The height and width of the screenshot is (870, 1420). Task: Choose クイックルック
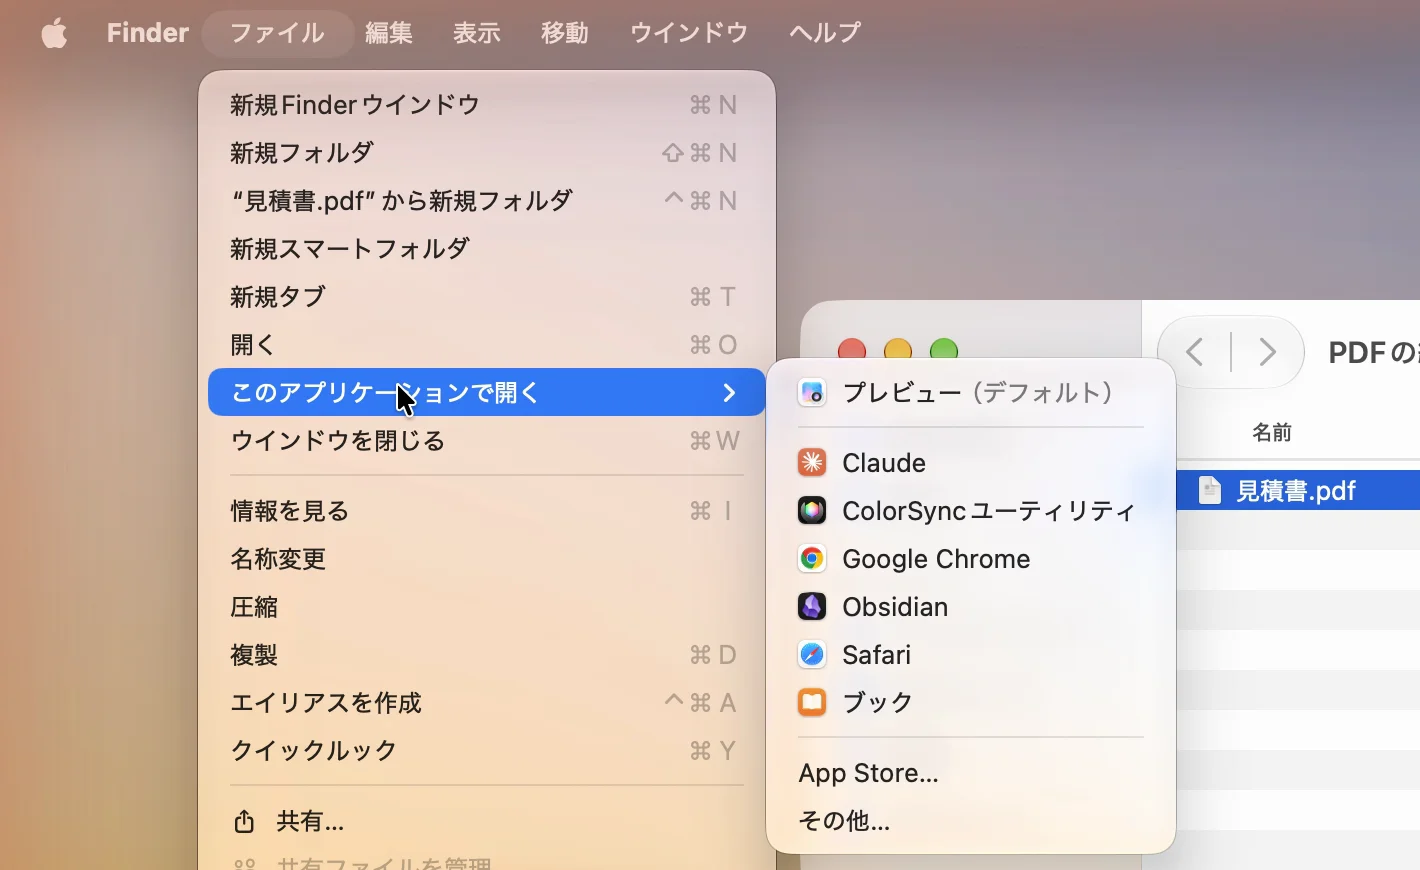point(487,751)
